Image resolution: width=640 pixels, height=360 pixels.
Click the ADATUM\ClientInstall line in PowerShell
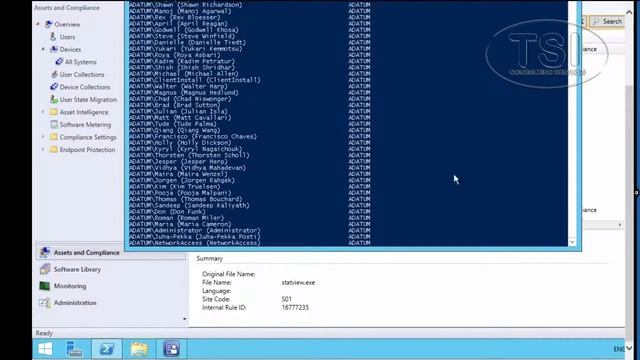(195, 80)
